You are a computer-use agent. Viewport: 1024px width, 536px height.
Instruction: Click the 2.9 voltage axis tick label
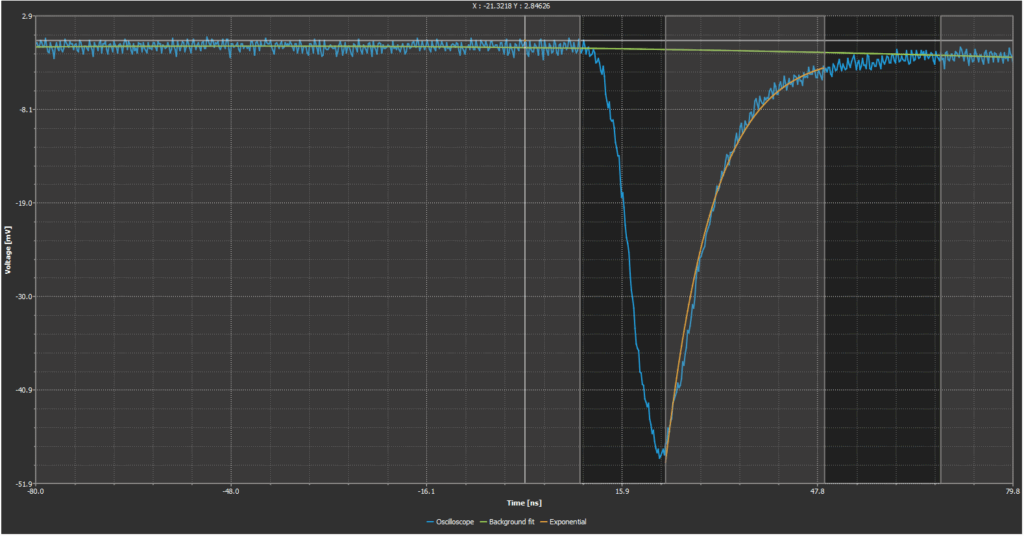click(25, 16)
